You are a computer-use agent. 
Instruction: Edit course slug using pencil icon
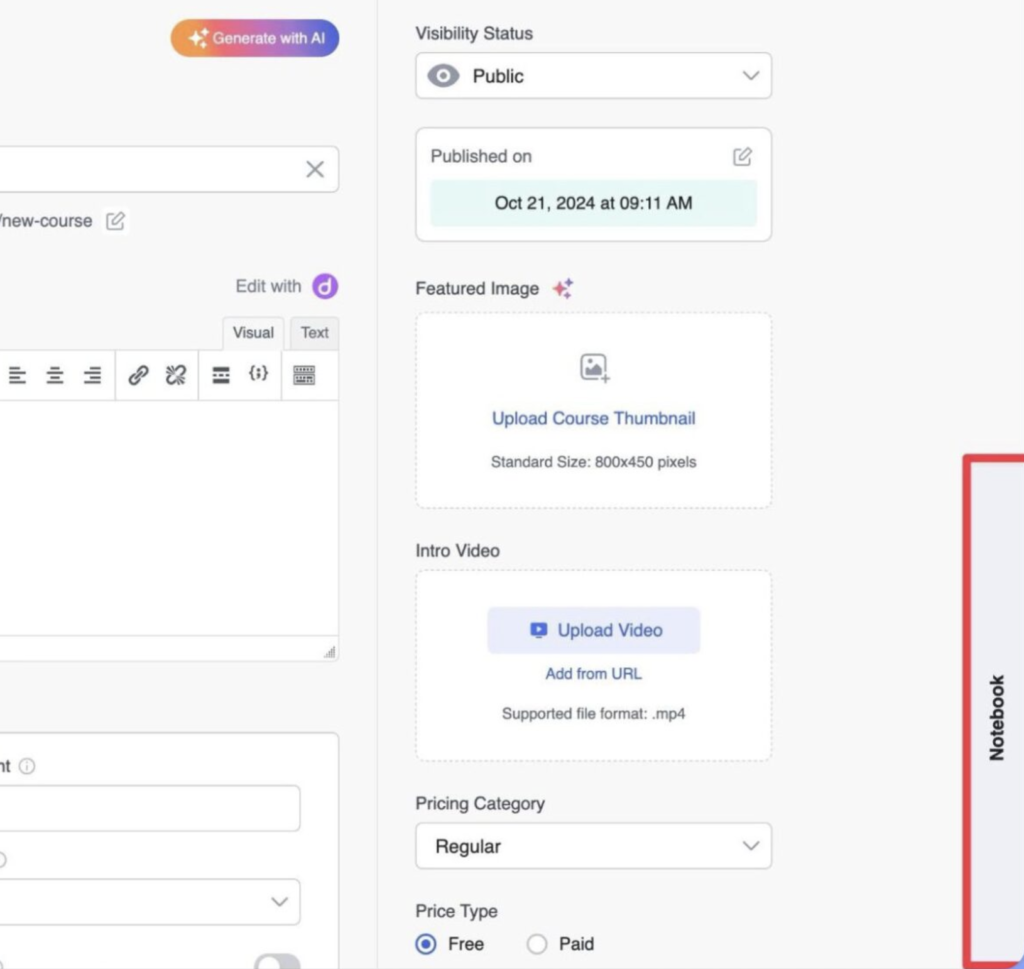click(x=116, y=221)
